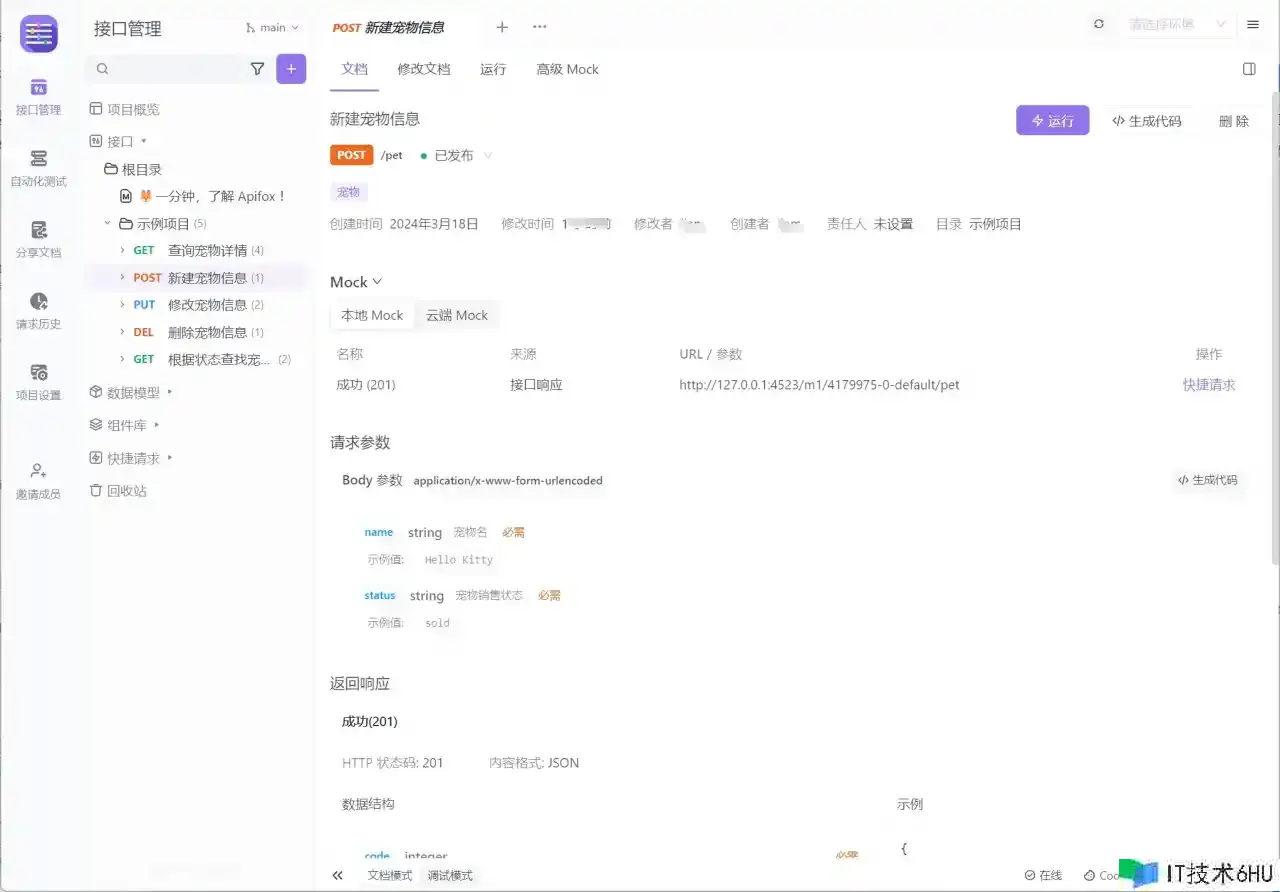This screenshot has height=892, width=1280.
Task: Open the main branch dropdown
Action: (x=272, y=28)
